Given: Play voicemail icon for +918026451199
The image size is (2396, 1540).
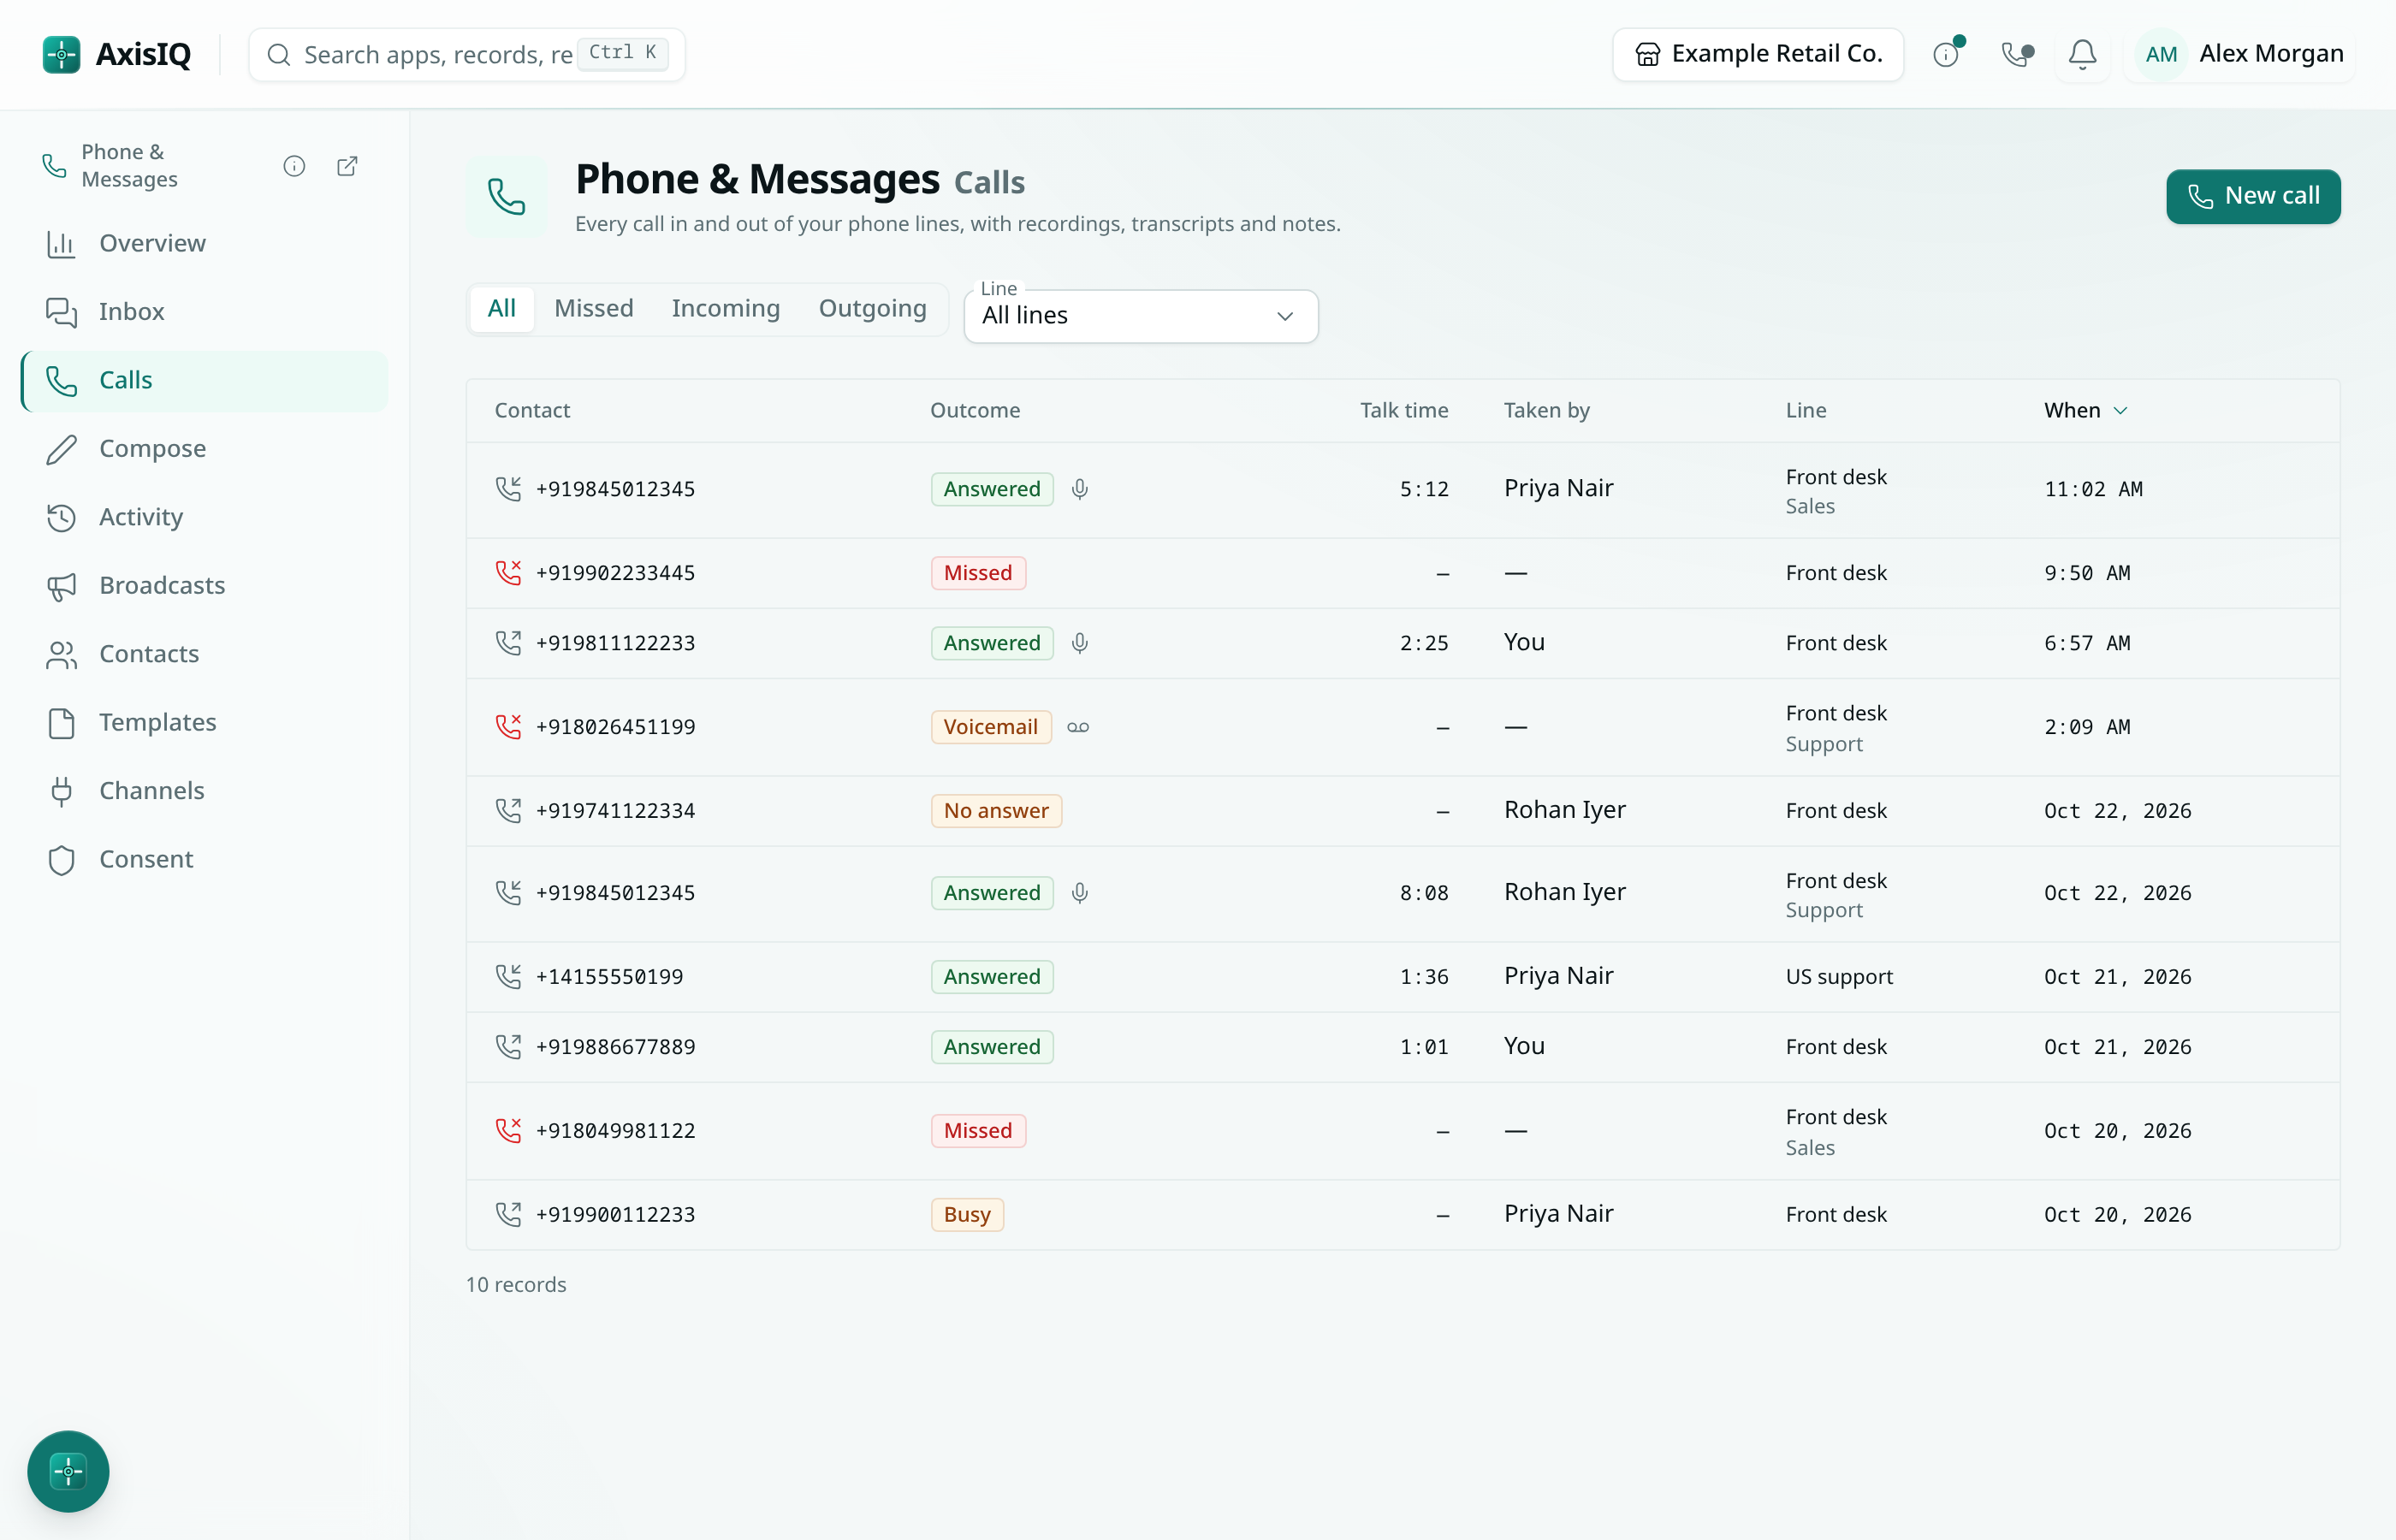Looking at the screenshot, I should pos(1077,727).
